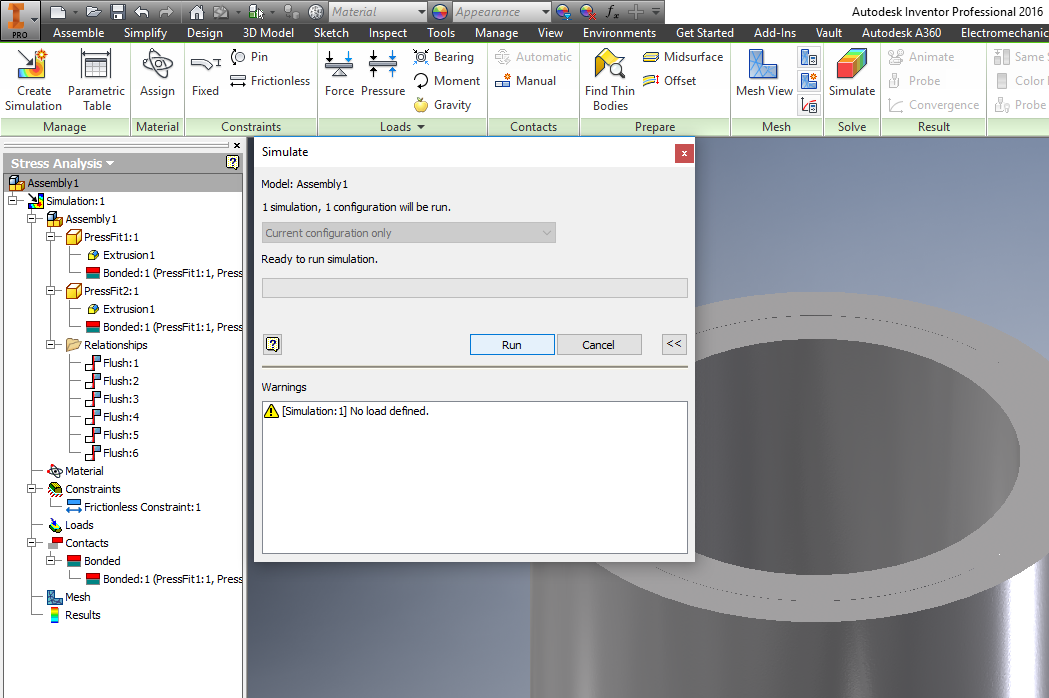The width and height of the screenshot is (1049, 698).
Task: Open the Find Thin Bodies tool
Action: click(609, 80)
